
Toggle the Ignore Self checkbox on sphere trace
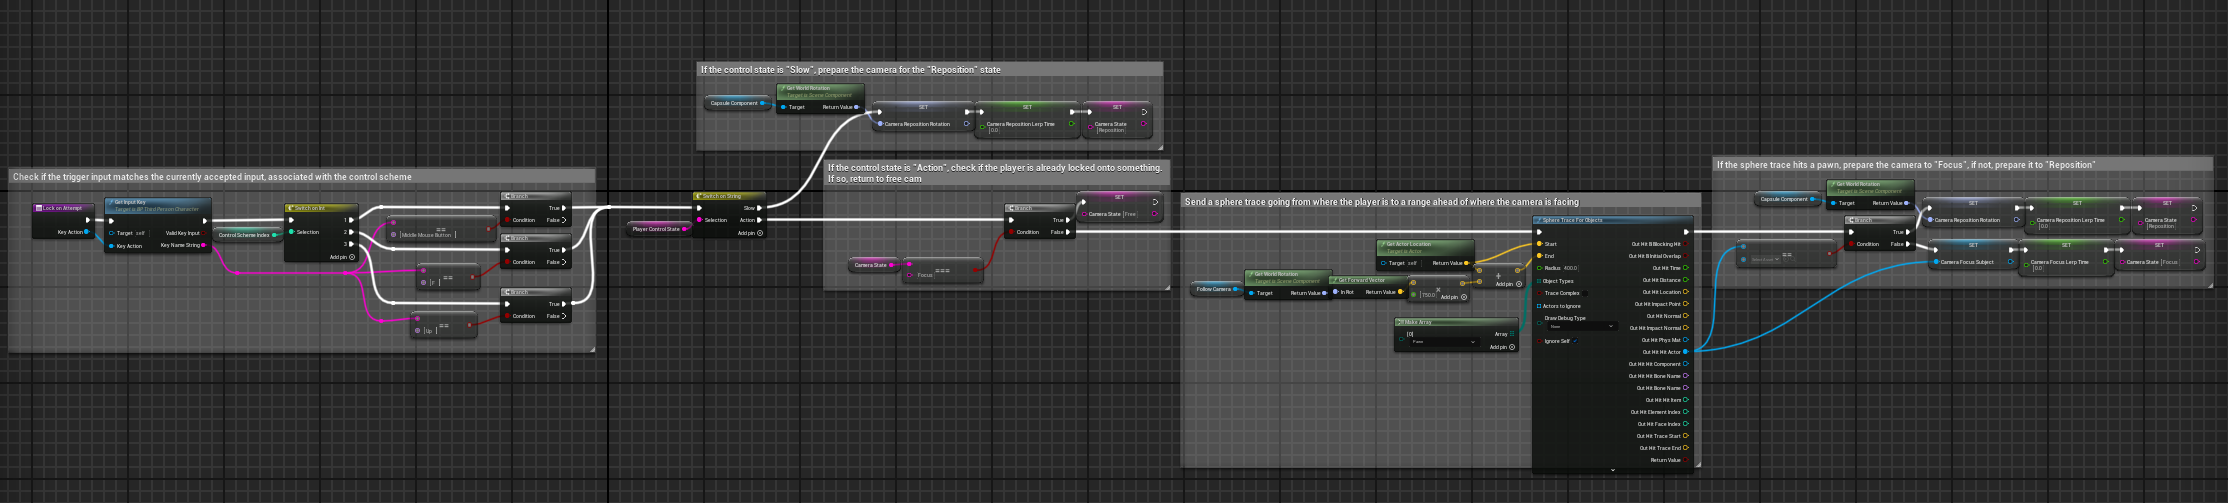pos(1577,341)
